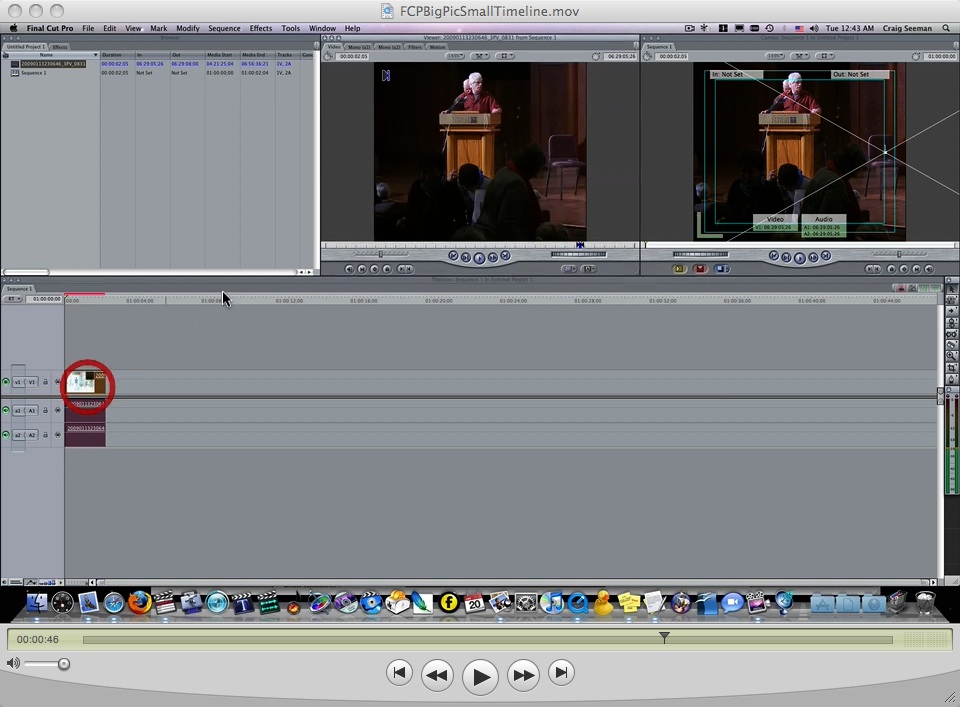The image size is (960, 707).
Task: Click the QuickTime play button
Action: (x=480, y=677)
